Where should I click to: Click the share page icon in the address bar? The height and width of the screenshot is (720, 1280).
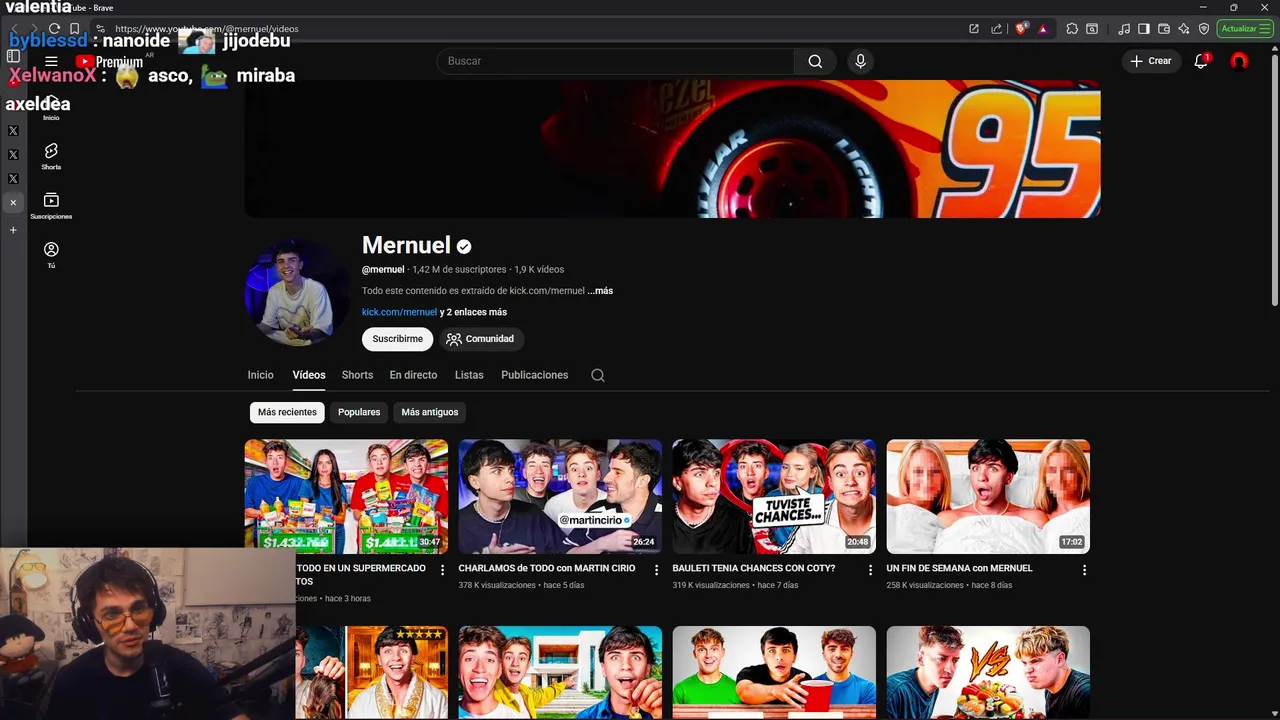(996, 29)
